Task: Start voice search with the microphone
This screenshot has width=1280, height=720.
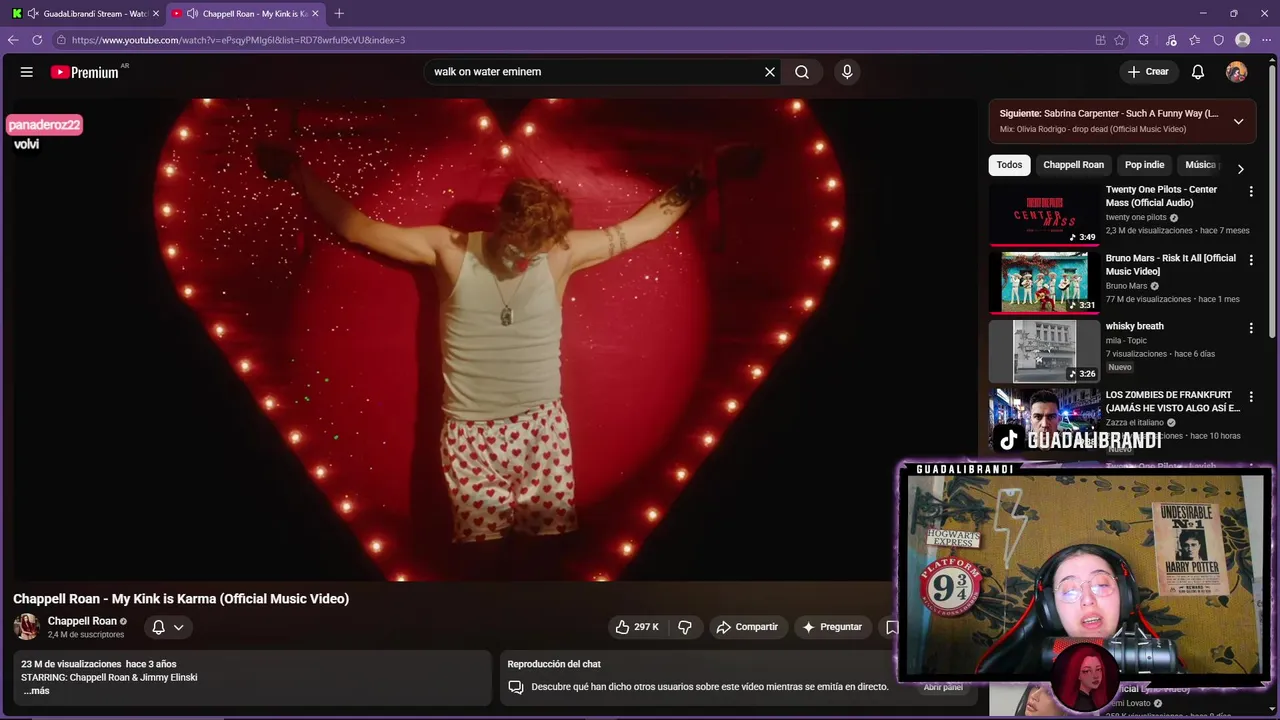Action: point(847,72)
